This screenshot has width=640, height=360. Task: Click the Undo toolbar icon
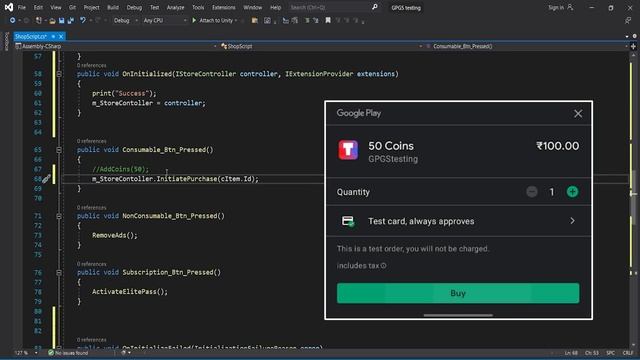(x=83, y=20)
